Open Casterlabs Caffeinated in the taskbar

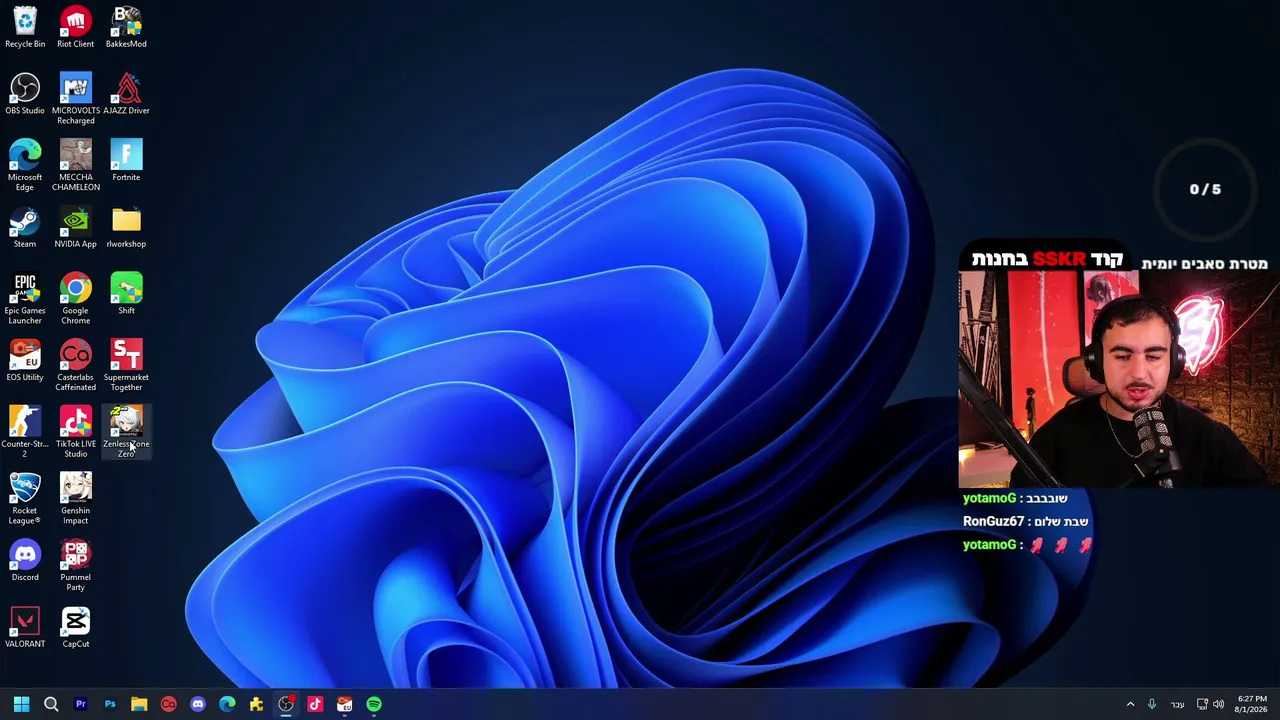pos(168,704)
